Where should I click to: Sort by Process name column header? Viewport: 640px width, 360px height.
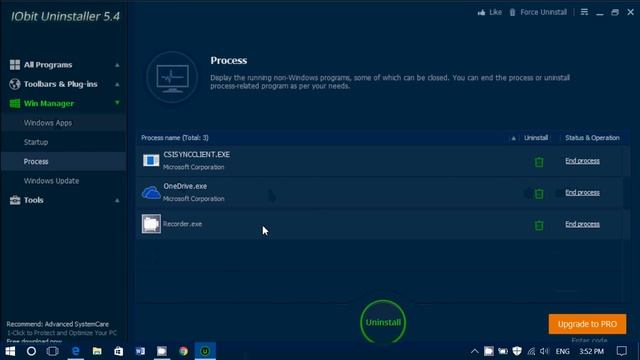click(x=175, y=138)
